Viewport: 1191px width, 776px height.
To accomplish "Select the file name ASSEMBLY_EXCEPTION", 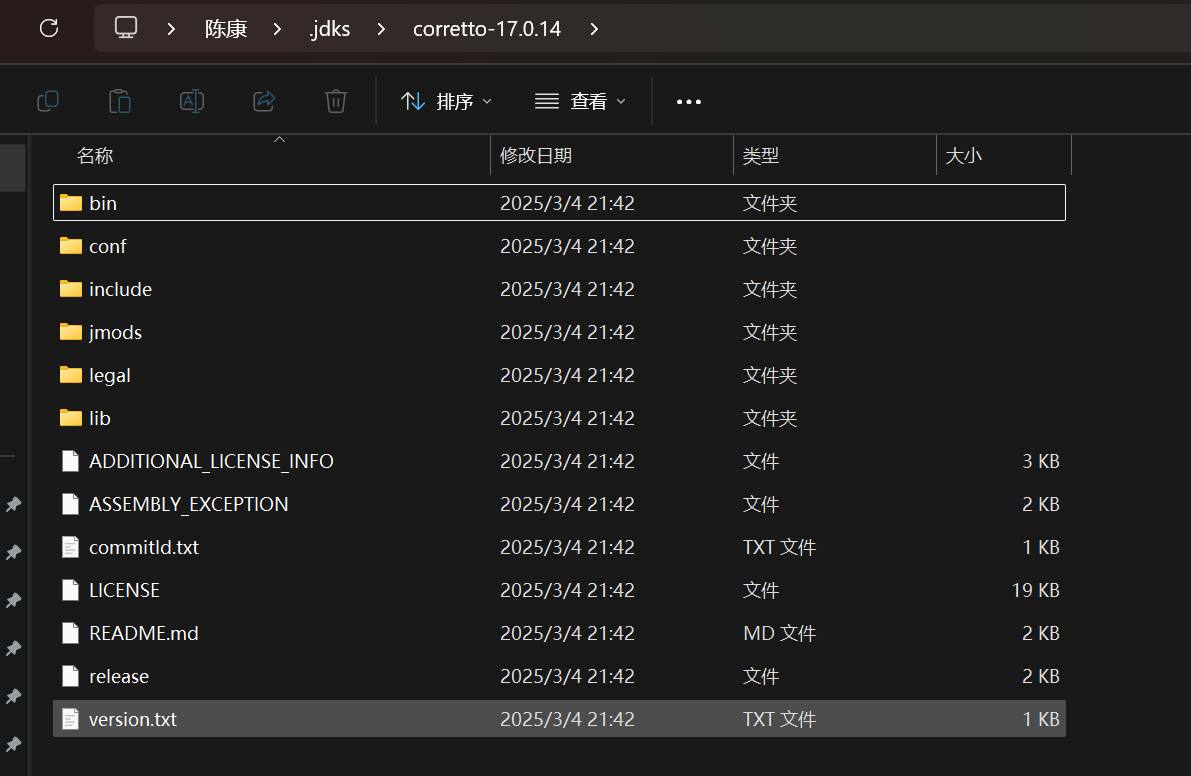I will [x=188, y=504].
